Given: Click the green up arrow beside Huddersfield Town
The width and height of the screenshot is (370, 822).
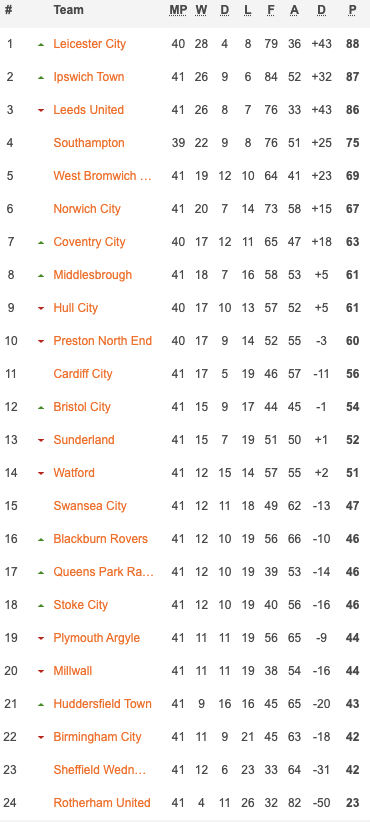Looking at the screenshot, I should coord(41,705).
